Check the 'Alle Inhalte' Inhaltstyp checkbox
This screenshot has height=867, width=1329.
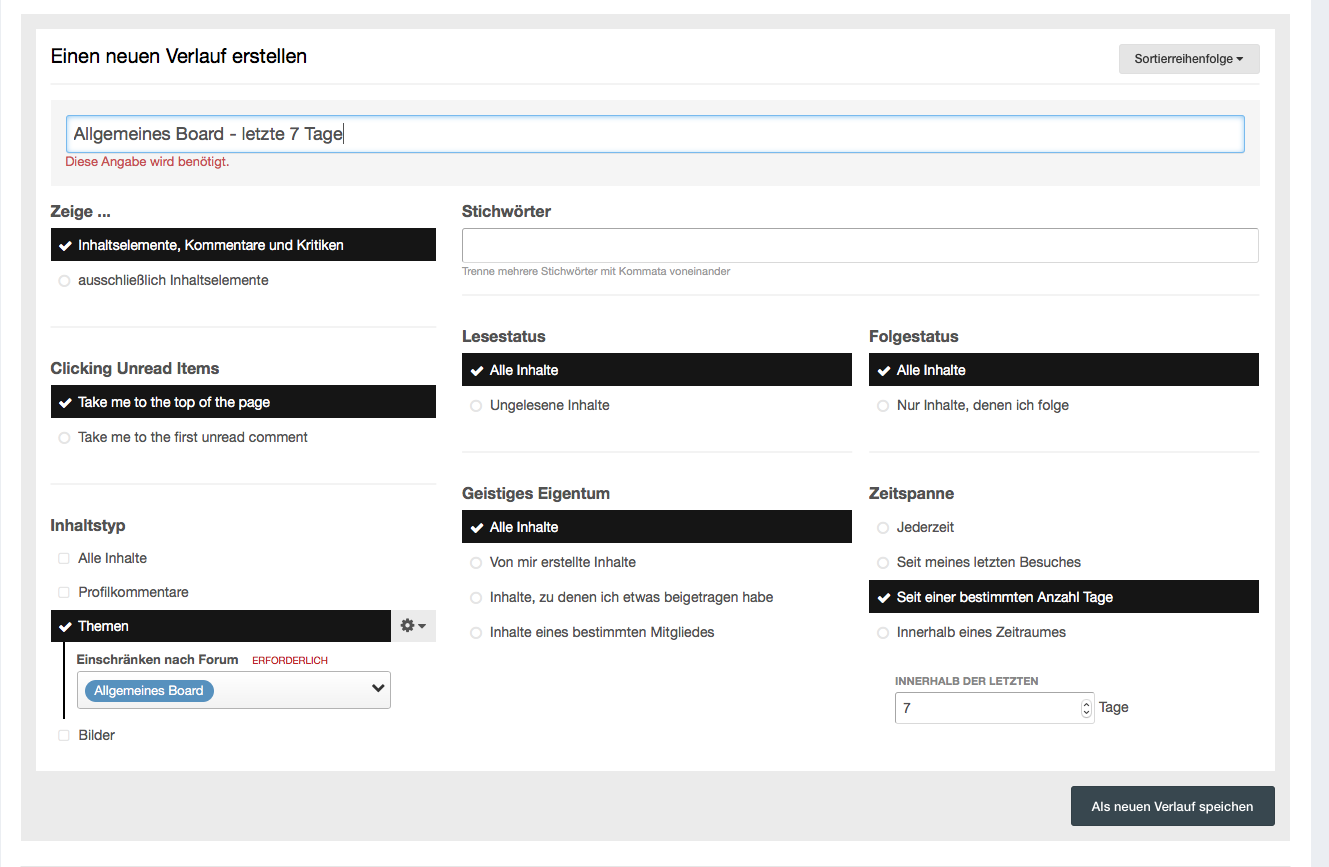[65, 559]
